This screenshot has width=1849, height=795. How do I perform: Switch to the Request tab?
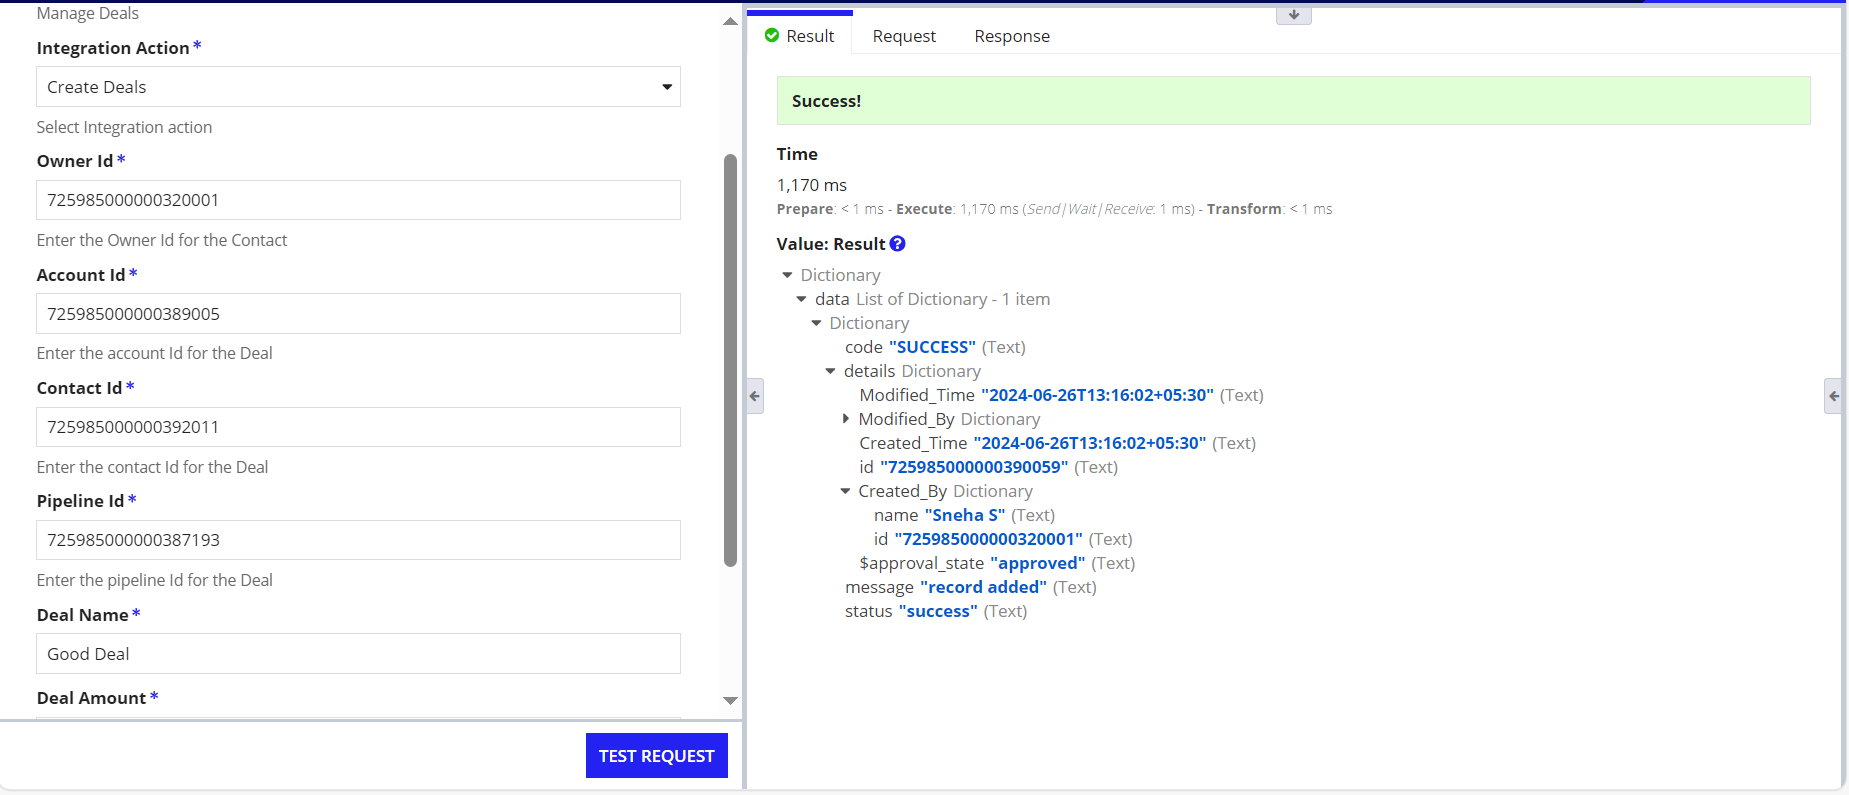pos(904,36)
